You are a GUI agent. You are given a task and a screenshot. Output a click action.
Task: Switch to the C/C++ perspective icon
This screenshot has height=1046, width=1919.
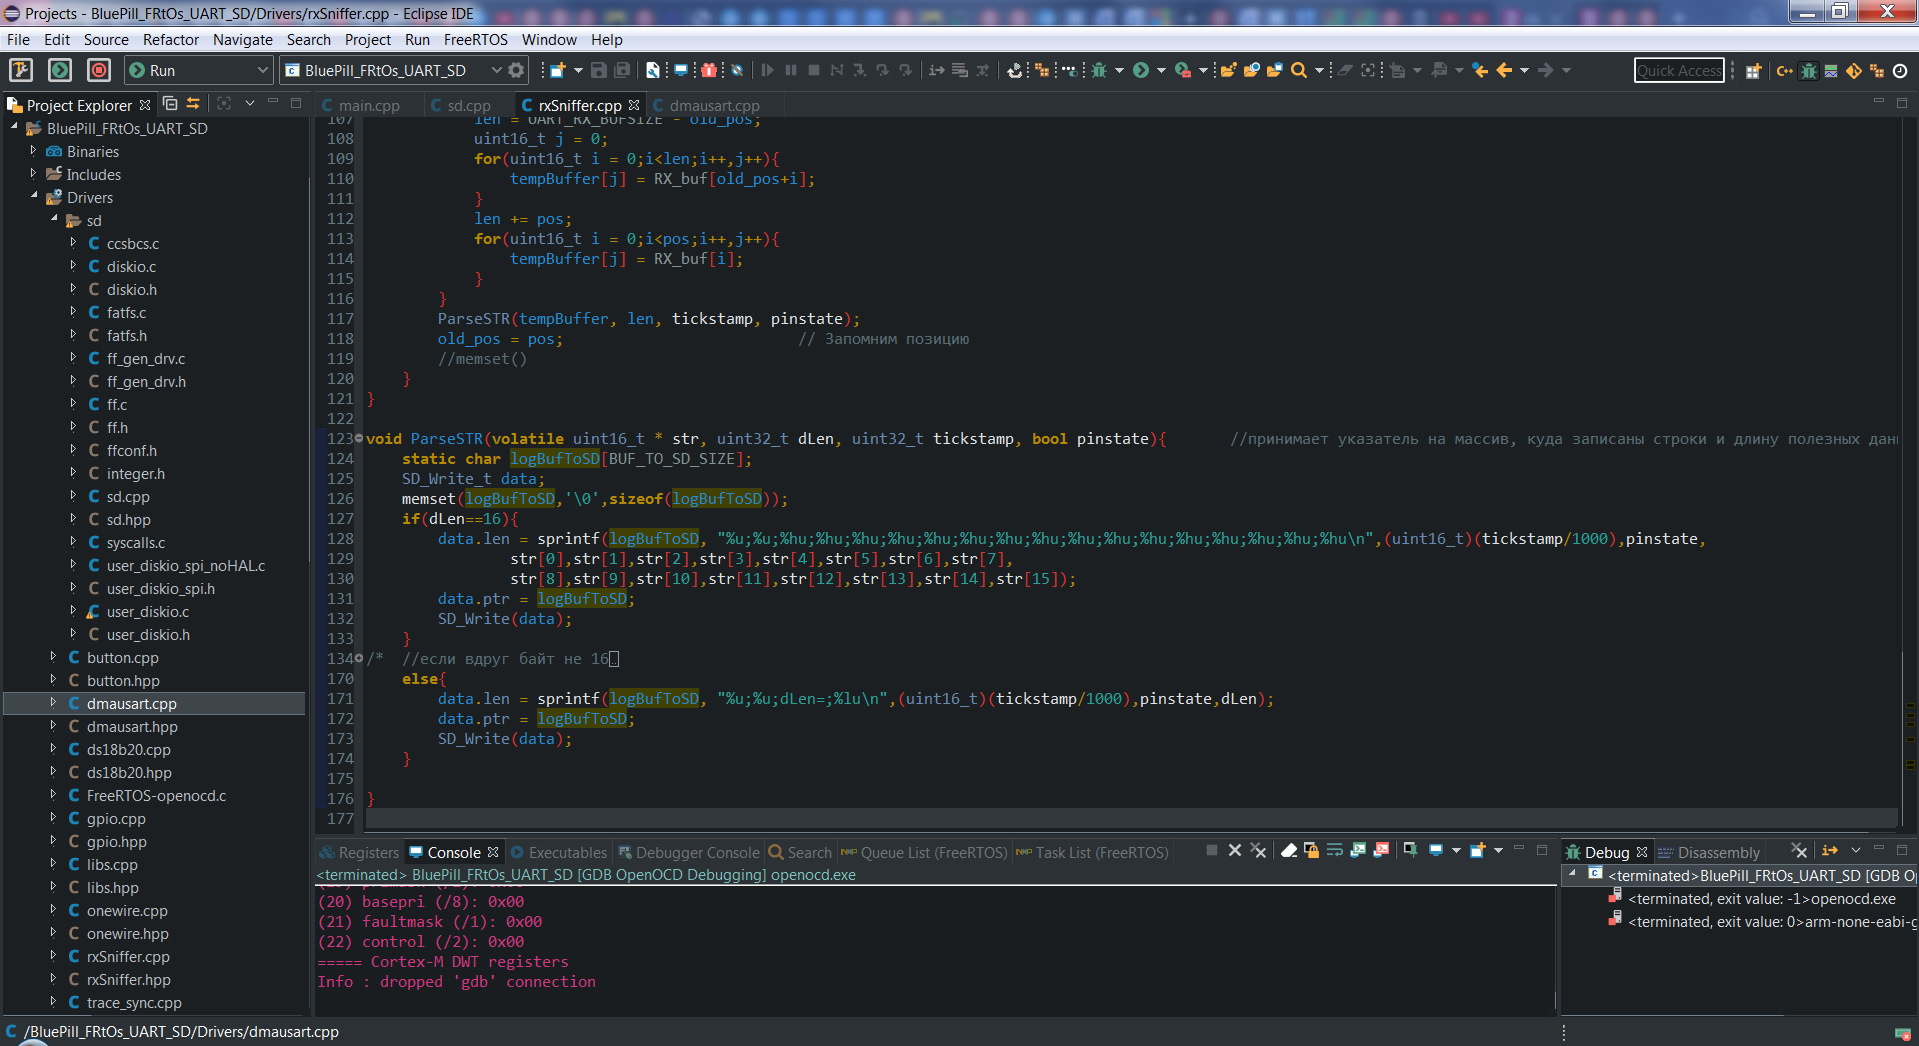[1784, 71]
